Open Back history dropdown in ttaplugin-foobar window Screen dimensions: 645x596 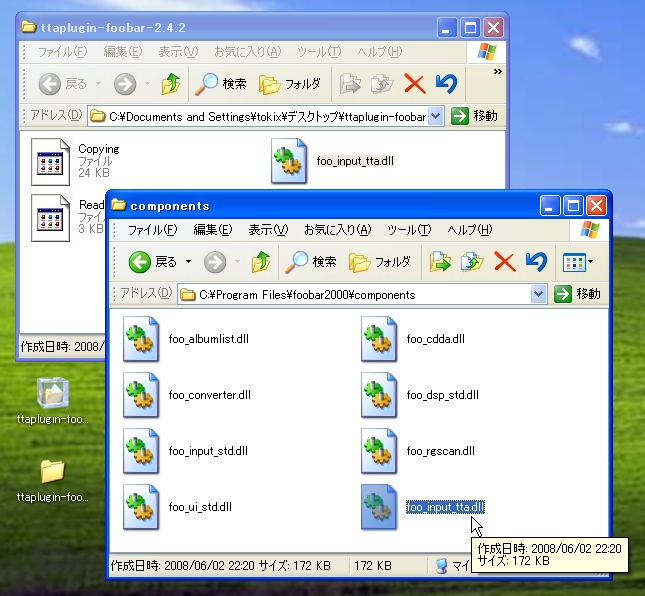98,84
